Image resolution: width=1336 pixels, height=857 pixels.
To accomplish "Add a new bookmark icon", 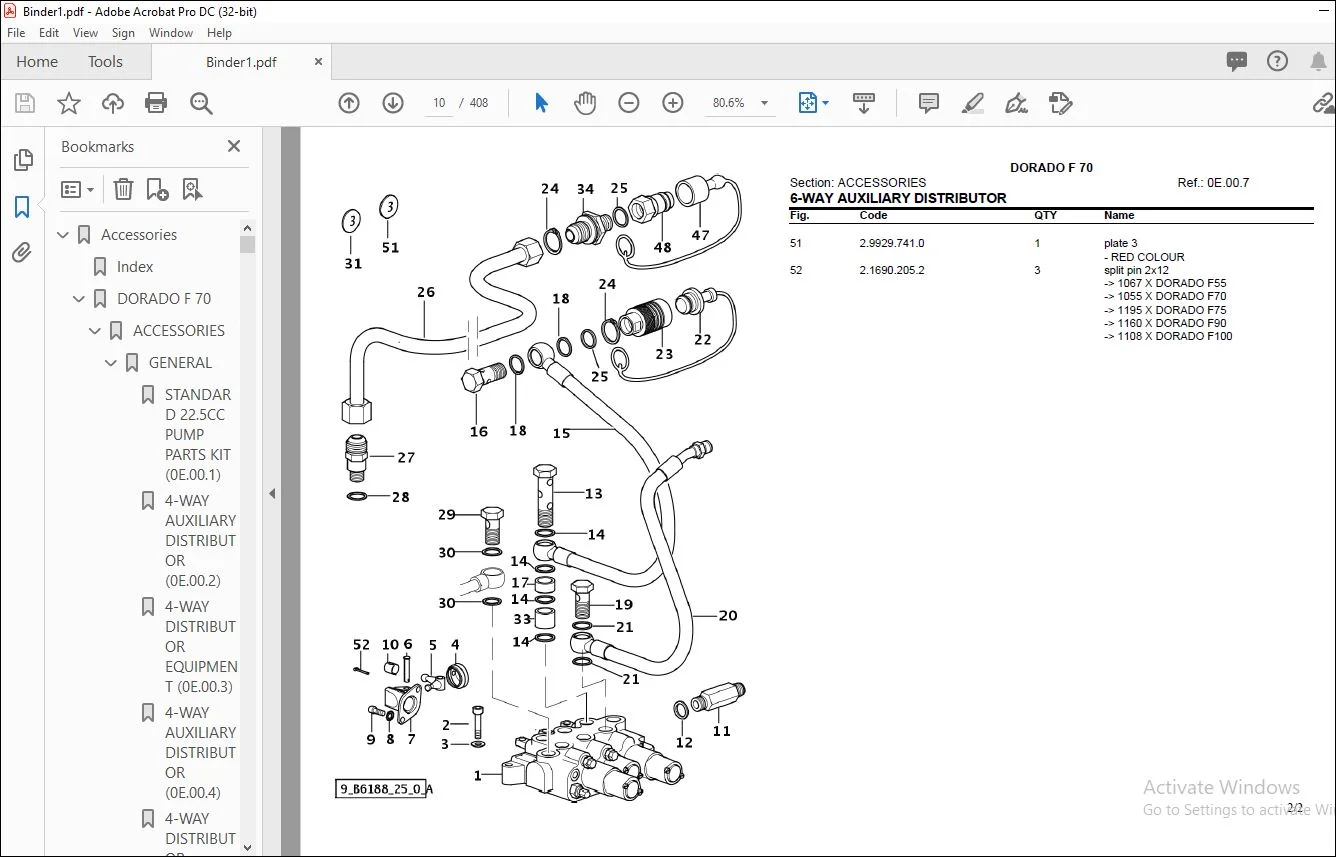I will pos(157,189).
